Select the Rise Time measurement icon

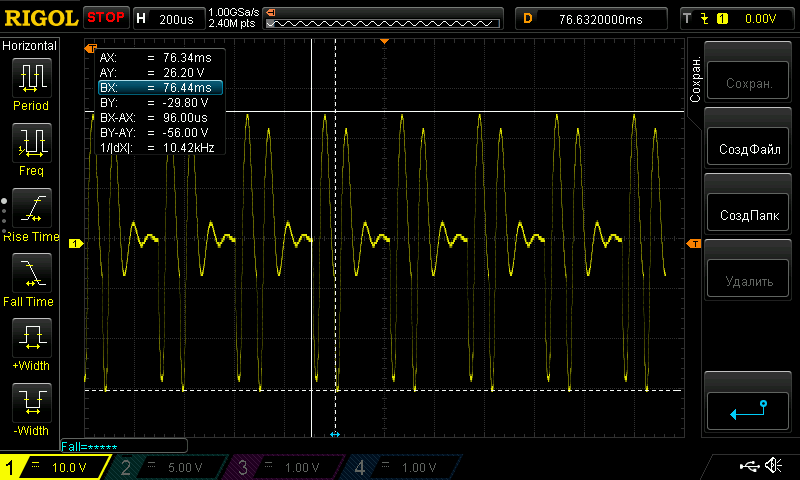pyautogui.click(x=32, y=208)
